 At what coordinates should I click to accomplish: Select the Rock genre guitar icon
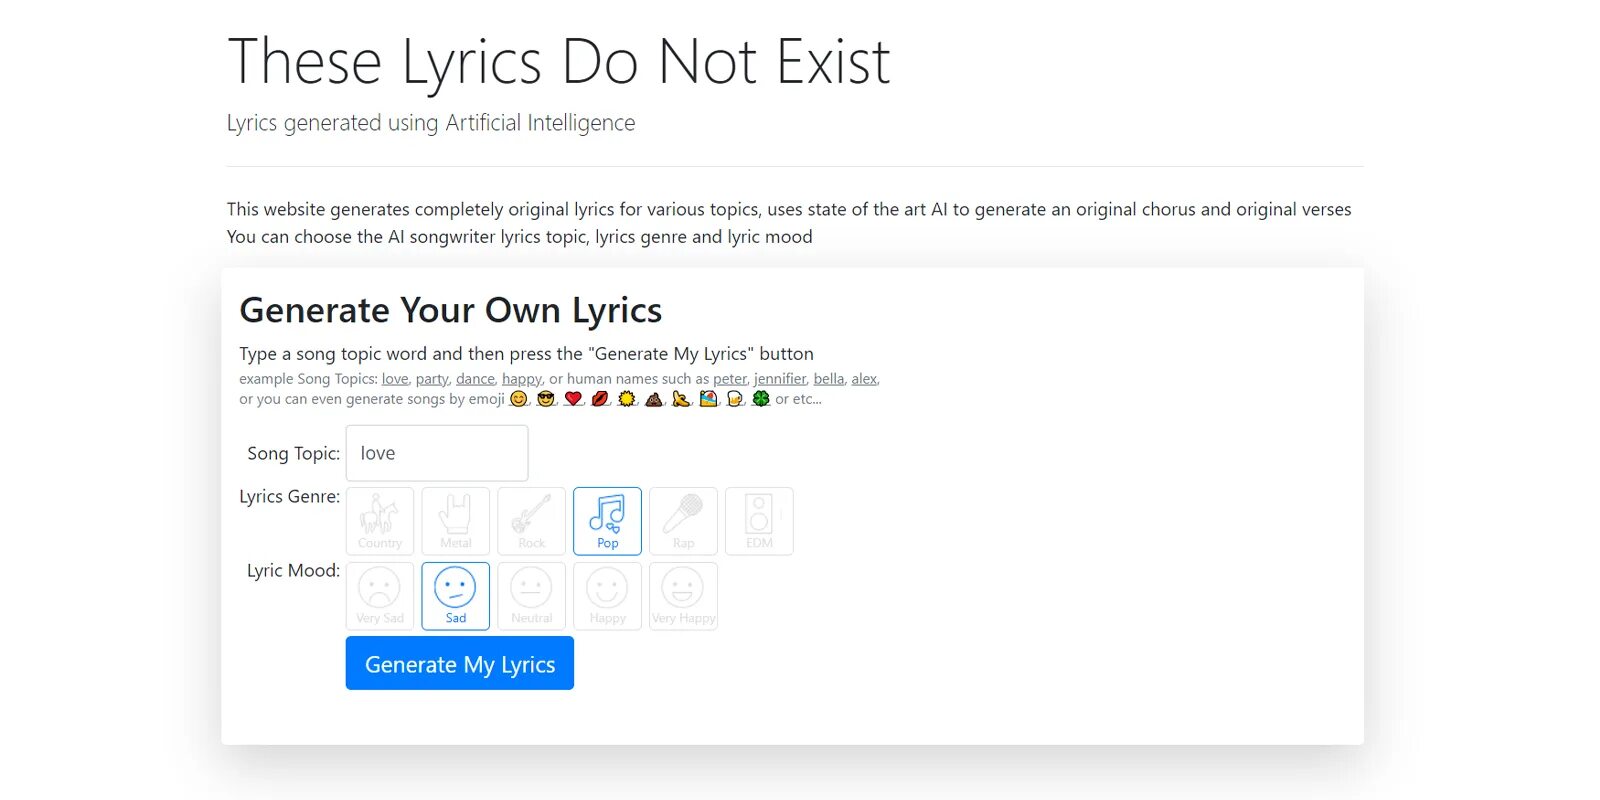[x=532, y=521]
